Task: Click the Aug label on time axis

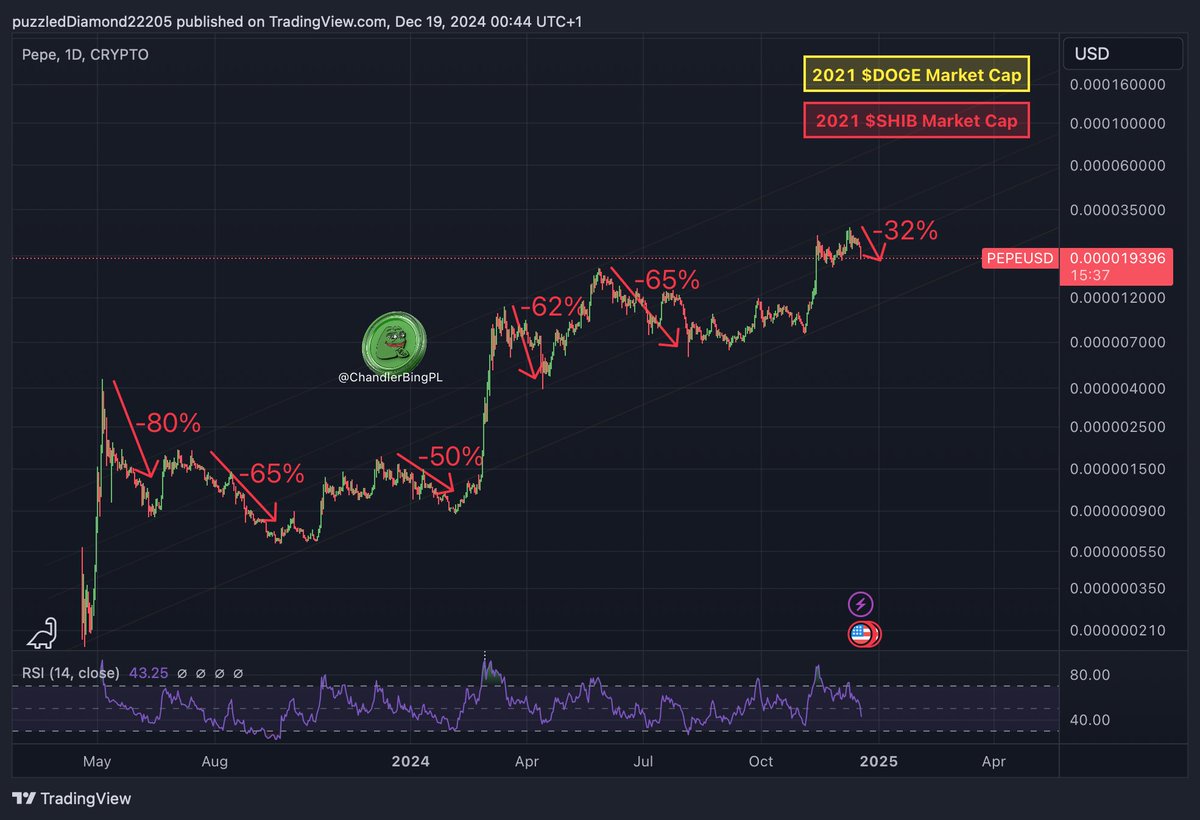Action: (215, 762)
